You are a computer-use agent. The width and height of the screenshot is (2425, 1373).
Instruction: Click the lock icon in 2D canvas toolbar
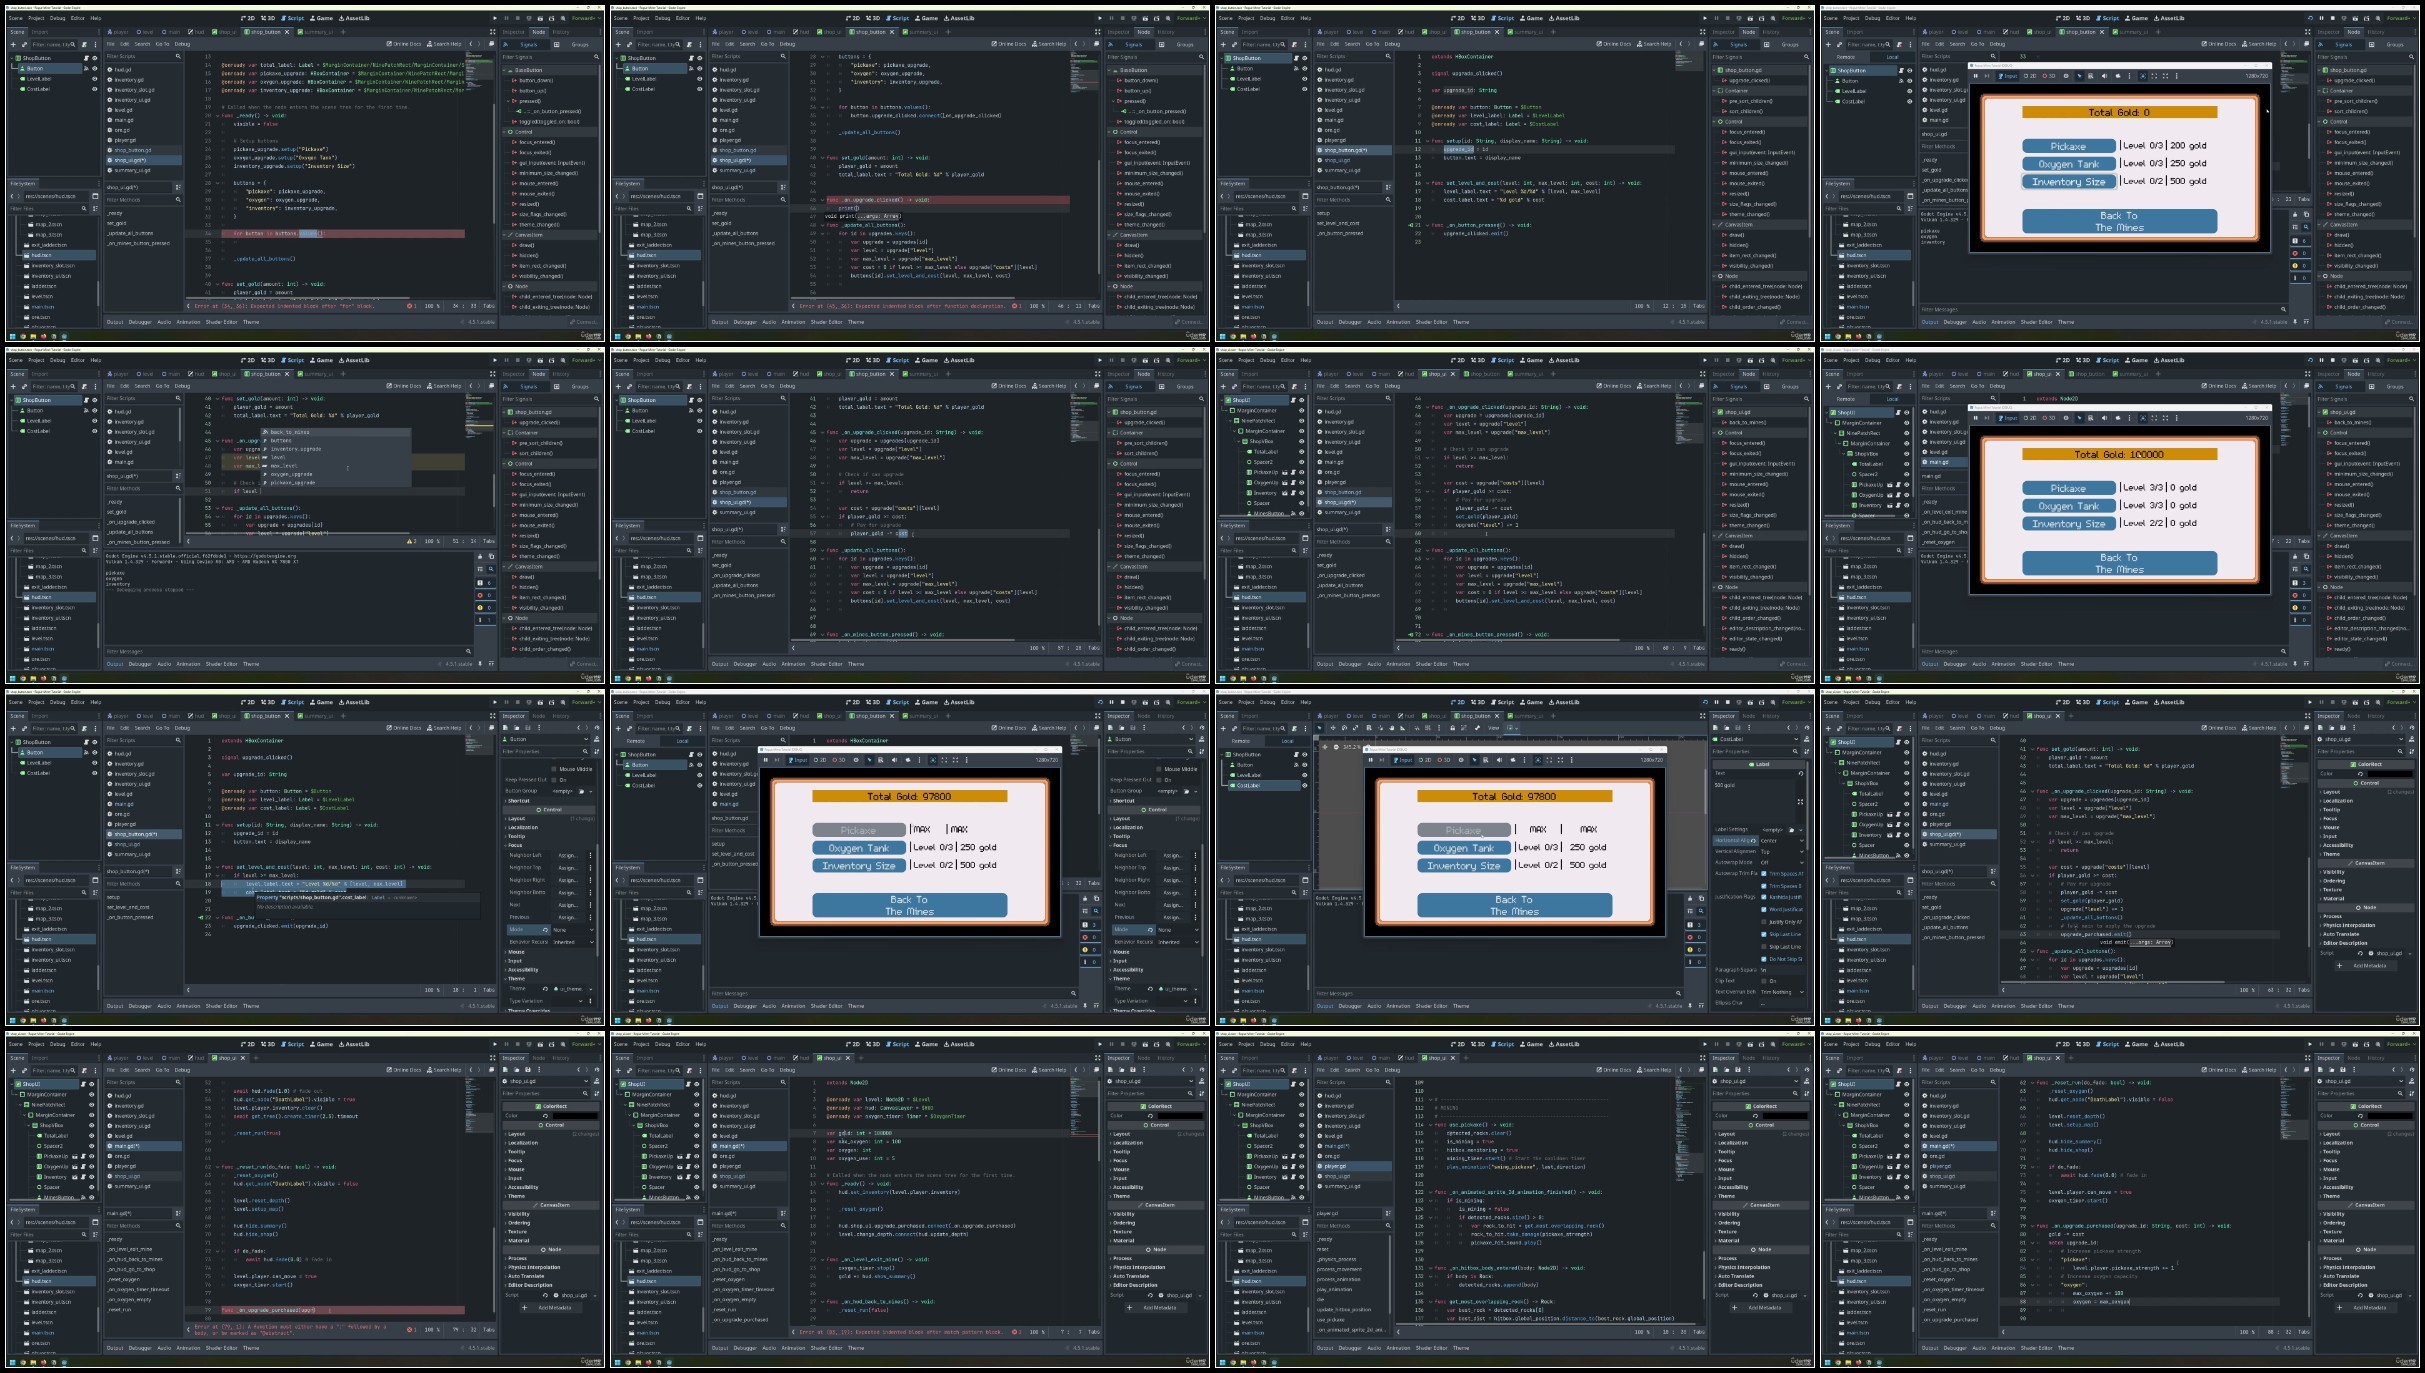1452,728
